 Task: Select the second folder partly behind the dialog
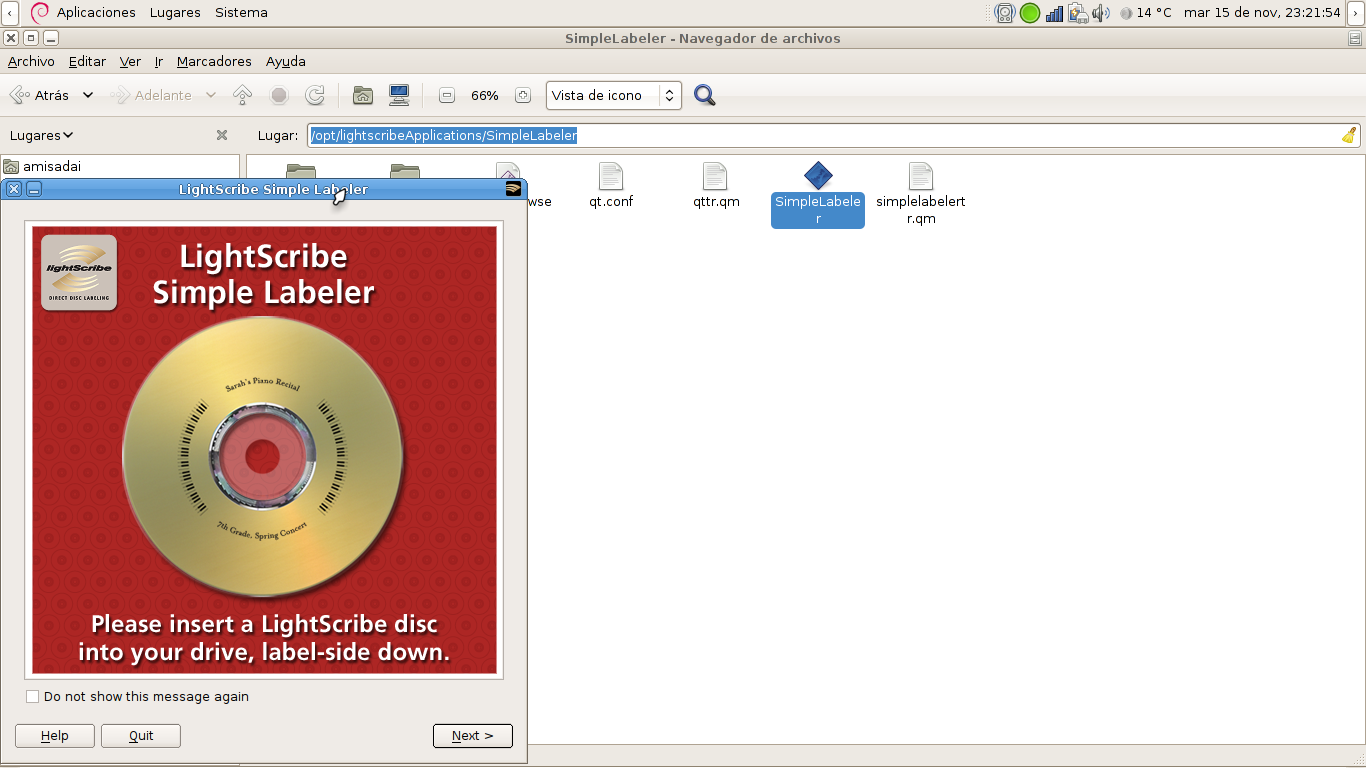[x=404, y=170]
